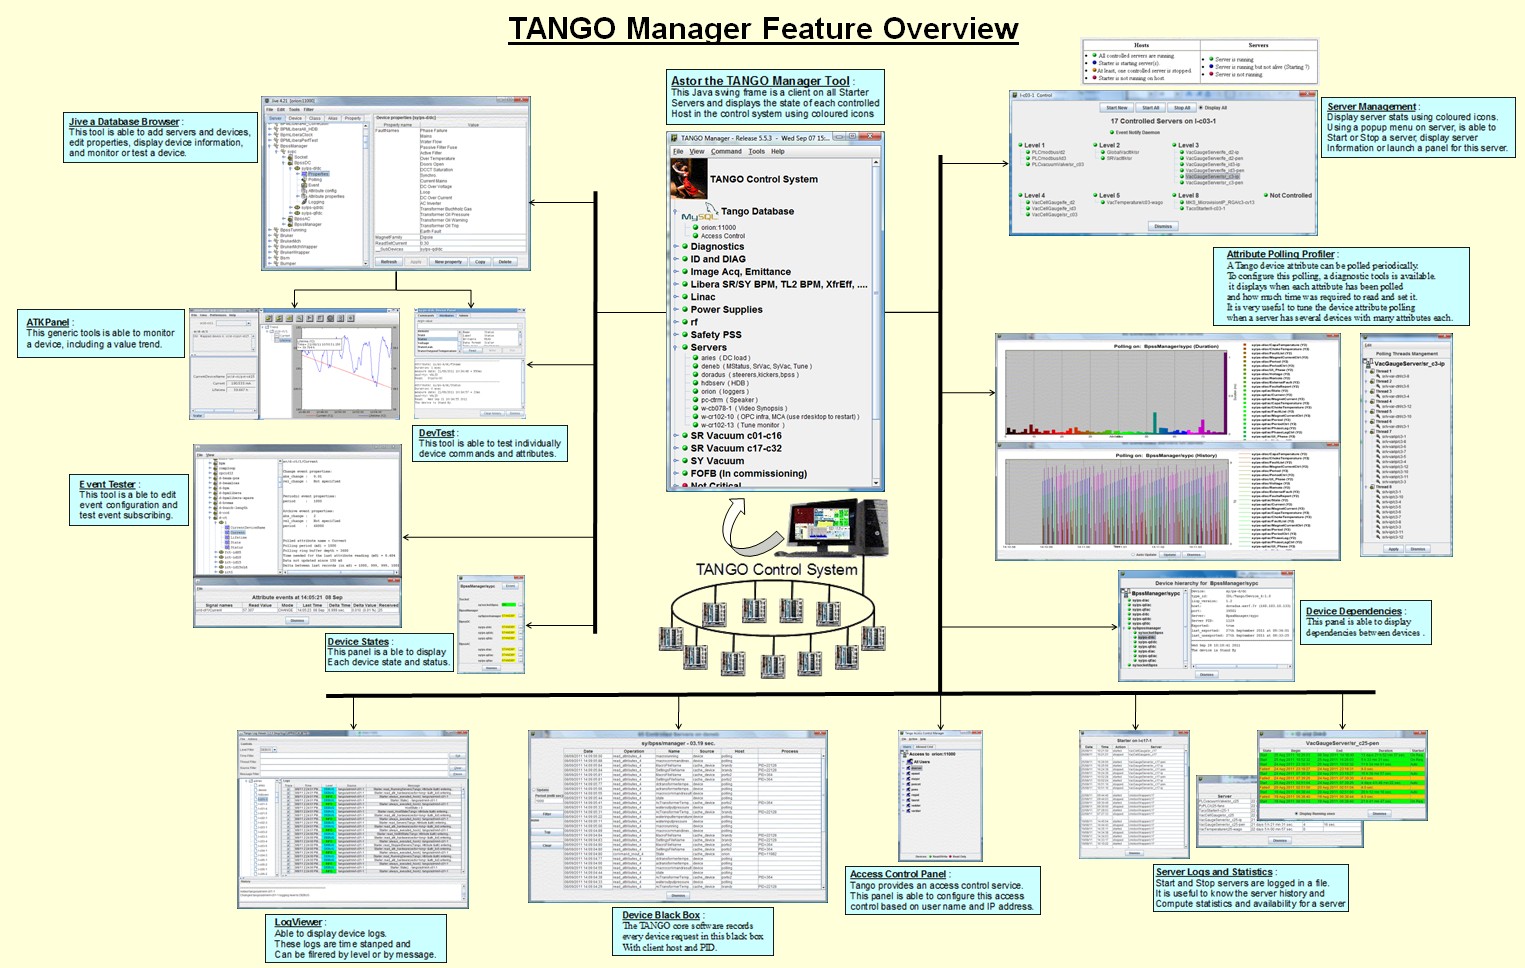Select the Display All radio button
This screenshot has width=1525, height=968.
[x=1201, y=108]
